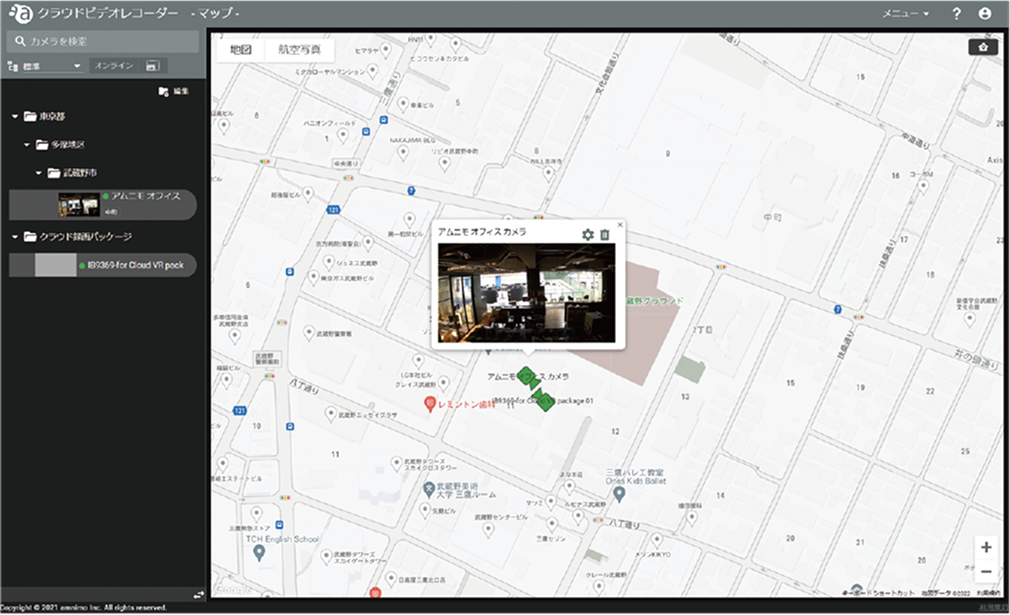Click the gray thumbnail of IB9369 camera
This screenshot has width=1010, height=615.
point(55,265)
